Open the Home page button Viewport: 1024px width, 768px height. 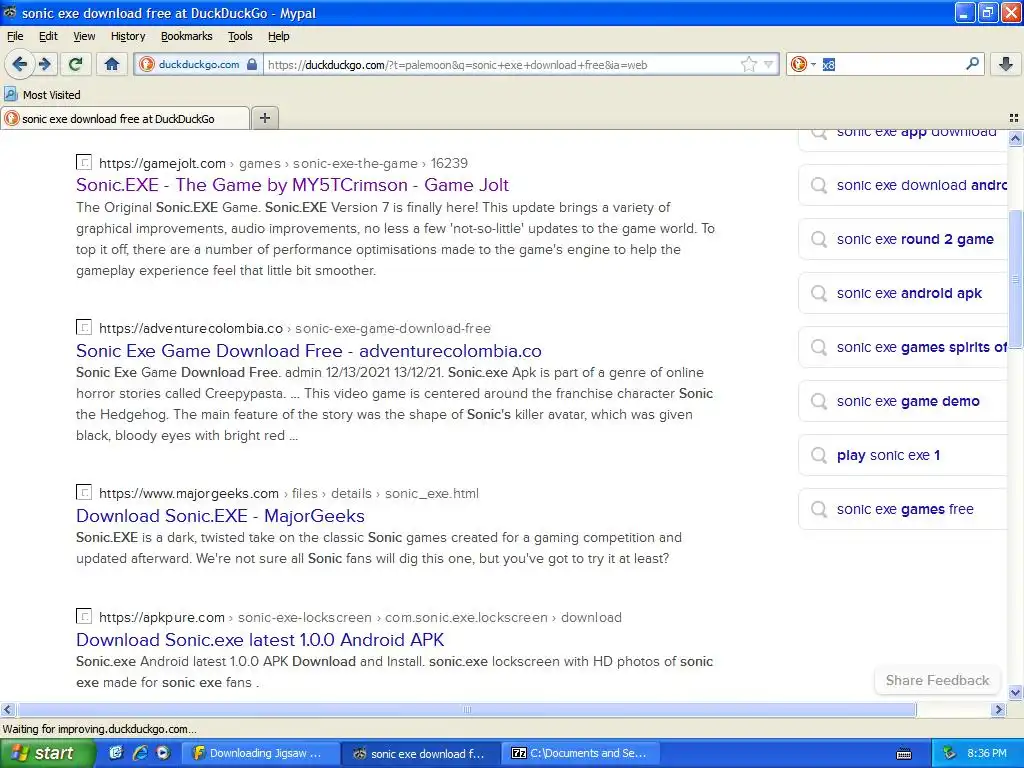tap(112, 64)
